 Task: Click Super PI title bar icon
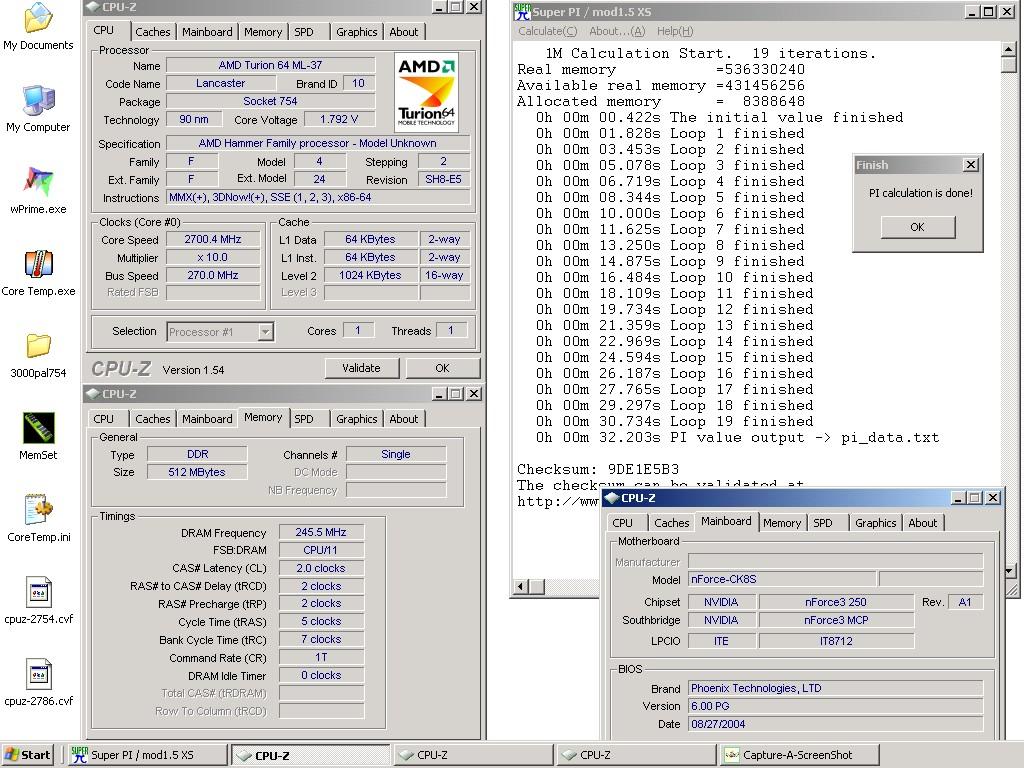click(522, 12)
